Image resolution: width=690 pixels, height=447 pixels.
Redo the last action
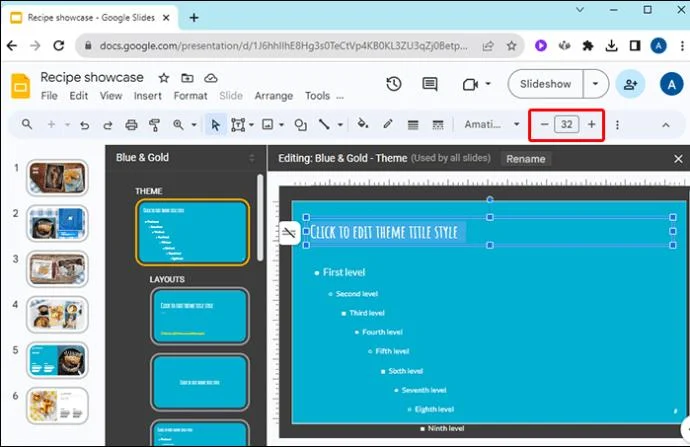pyautogui.click(x=107, y=125)
